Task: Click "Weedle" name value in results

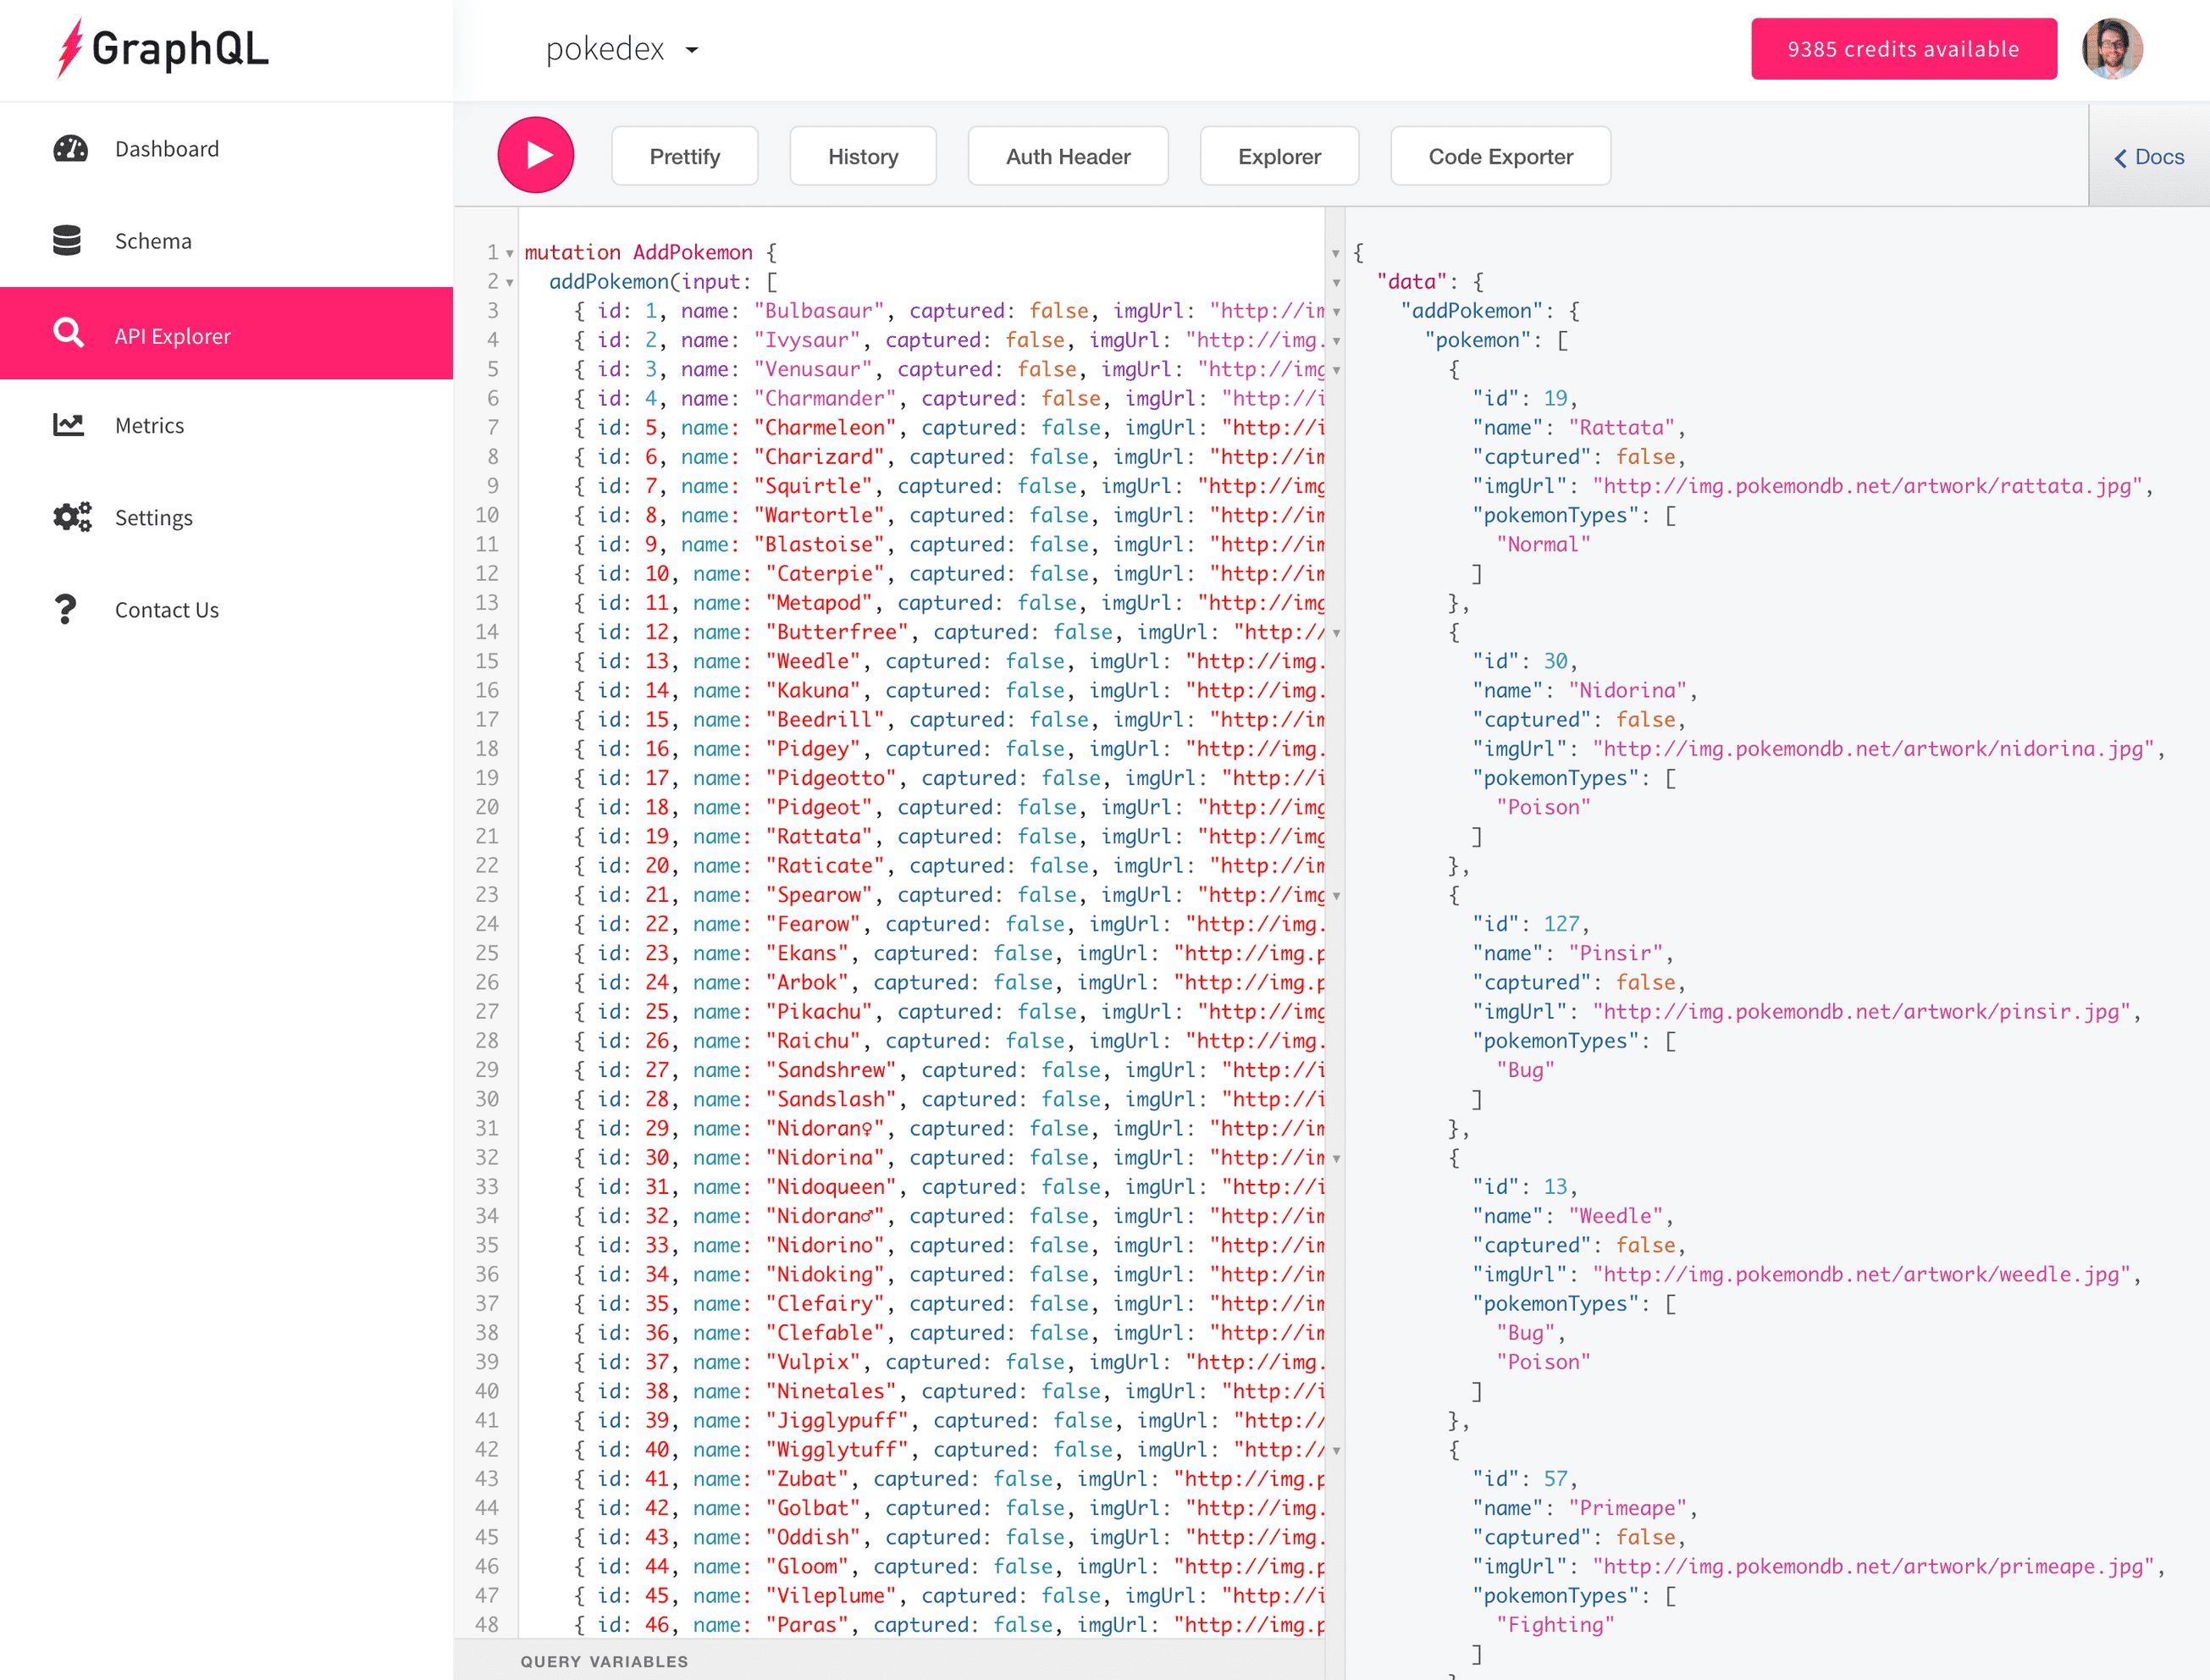Action: coord(1615,1217)
